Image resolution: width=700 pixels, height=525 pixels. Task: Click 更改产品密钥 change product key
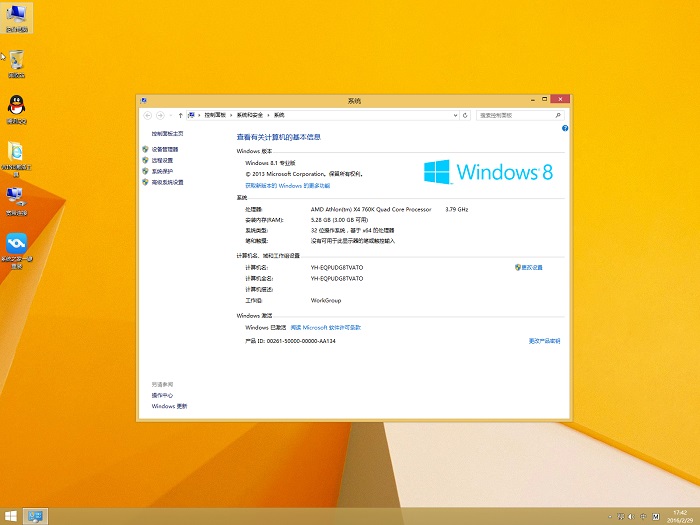pyautogui.click(x=544, y=341)
